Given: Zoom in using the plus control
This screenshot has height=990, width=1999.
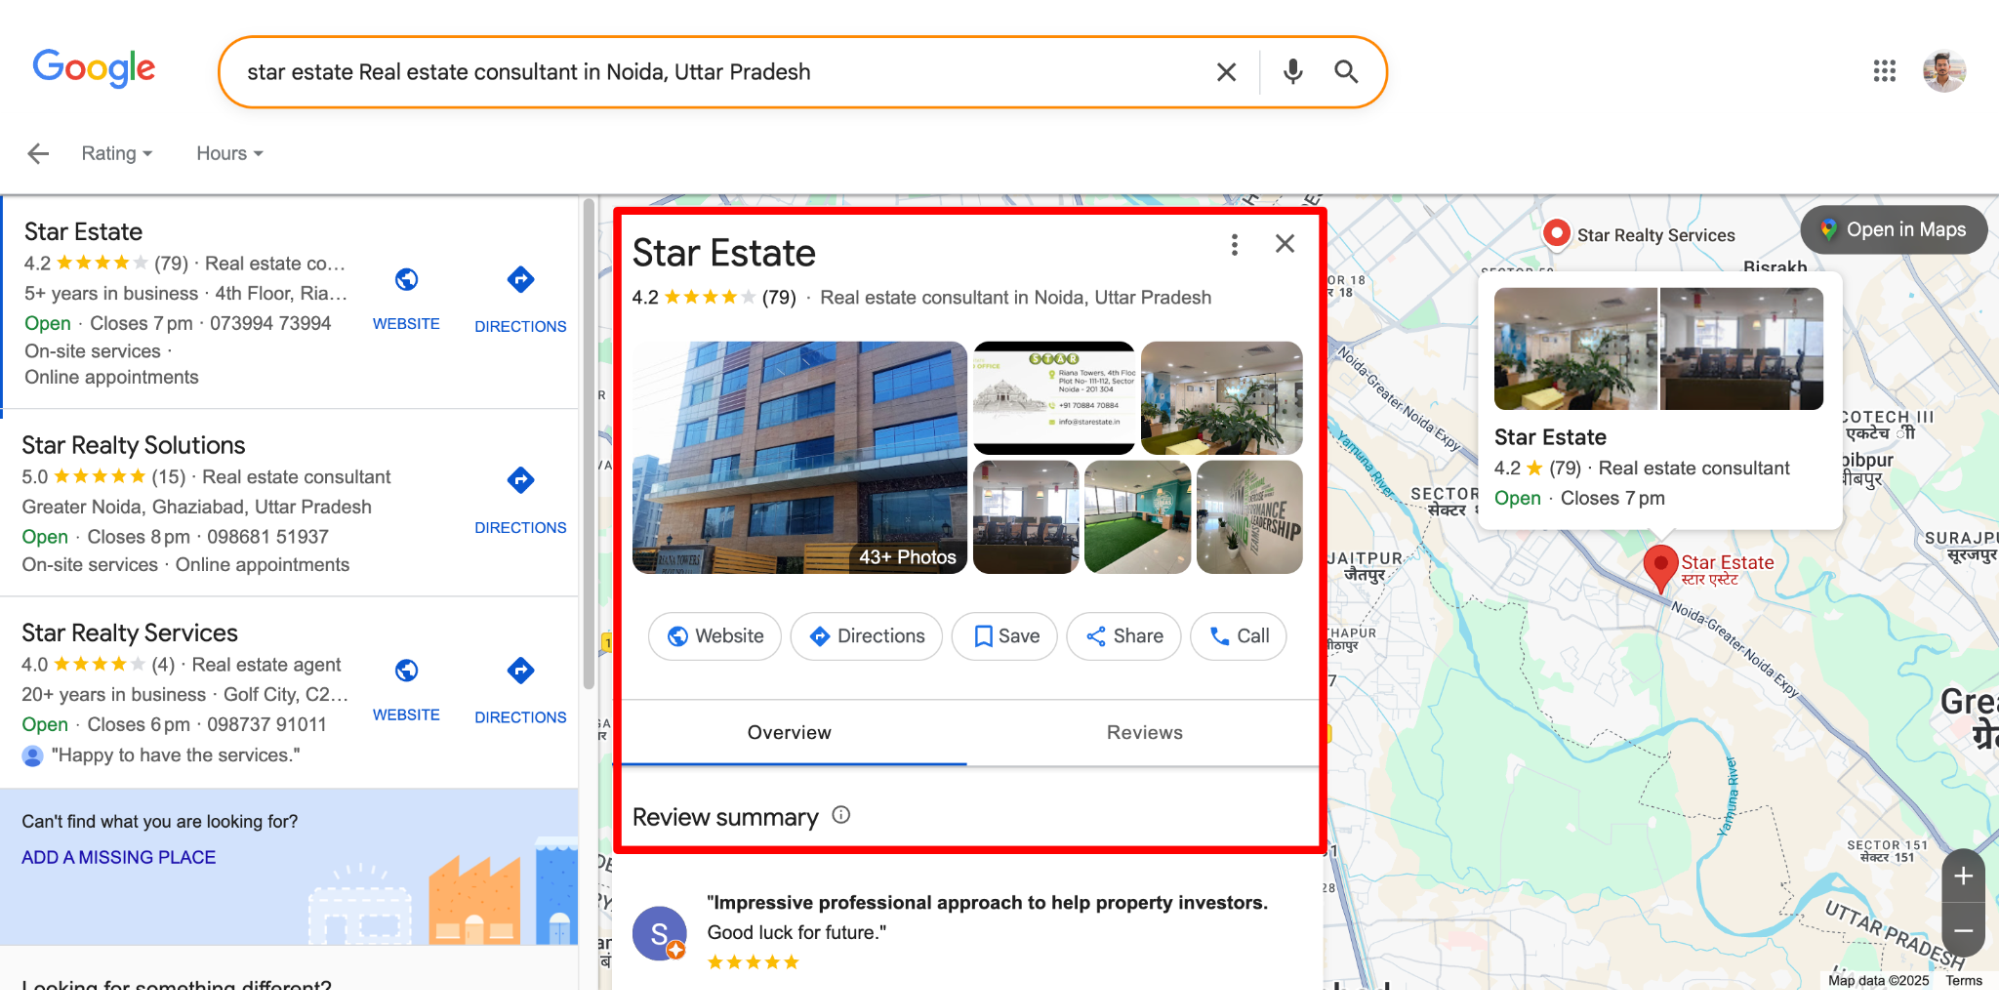Looking at the screenshot, I should (x=1962, y=875).
